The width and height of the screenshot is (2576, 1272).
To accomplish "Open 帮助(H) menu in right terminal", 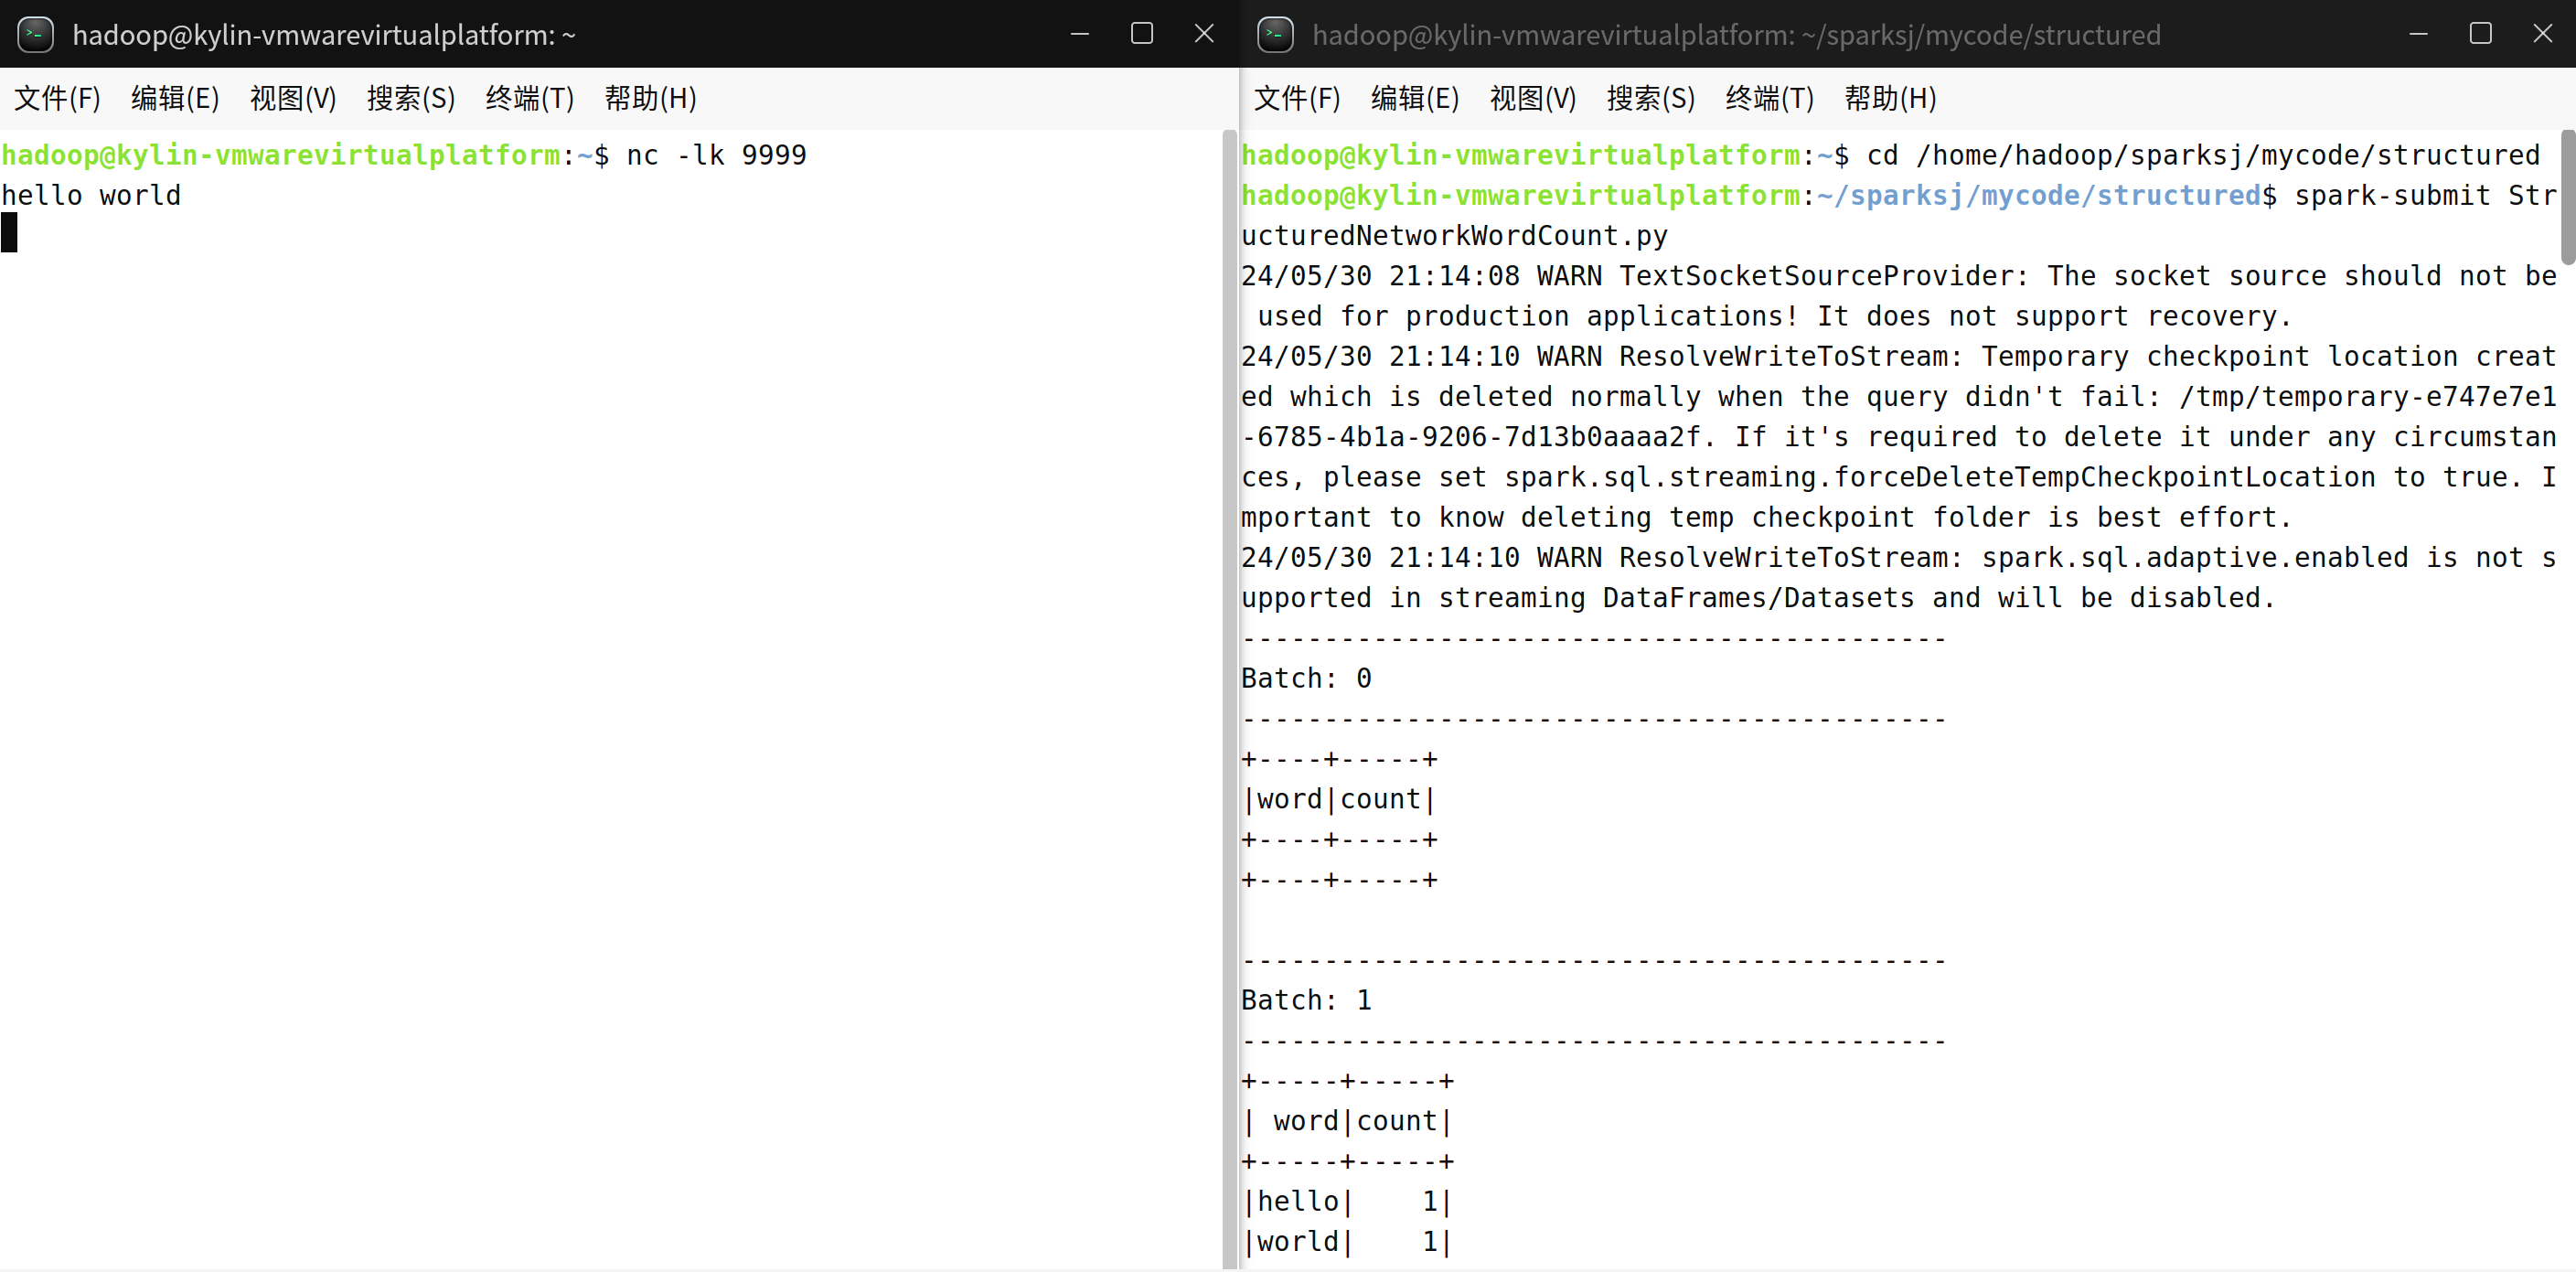I will (x=1890, y=98).
